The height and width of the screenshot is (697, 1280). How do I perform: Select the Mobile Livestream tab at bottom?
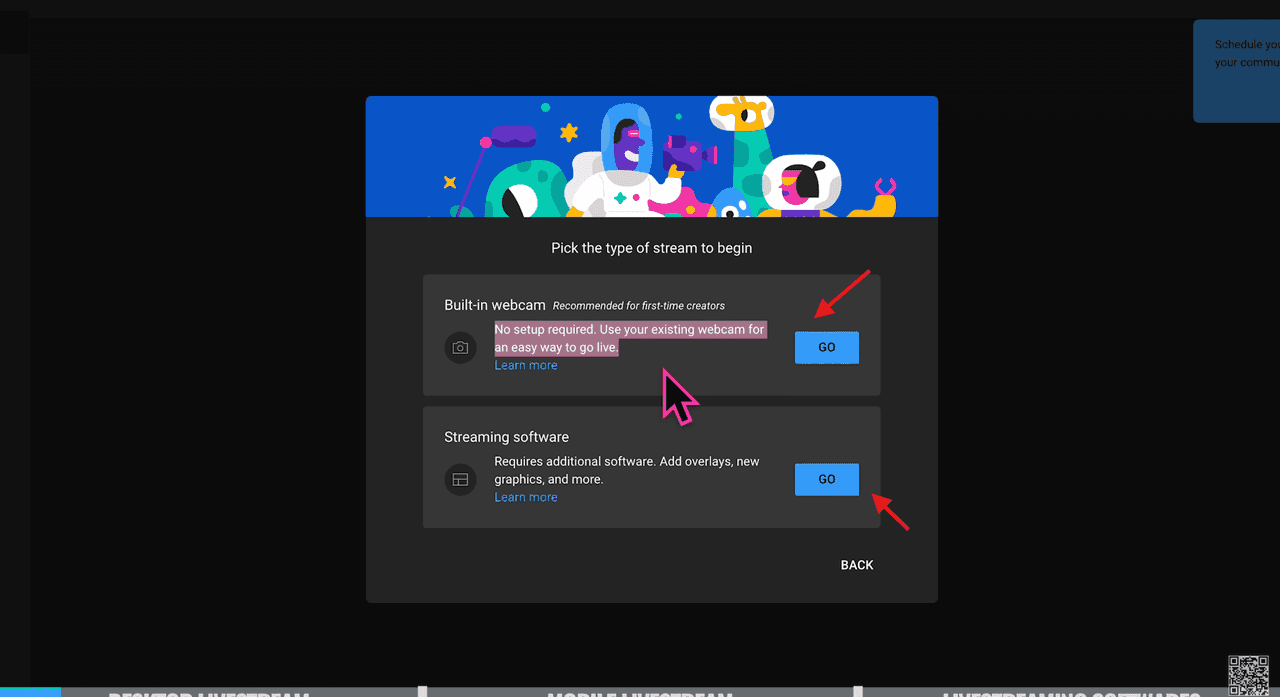coord(640,692)
